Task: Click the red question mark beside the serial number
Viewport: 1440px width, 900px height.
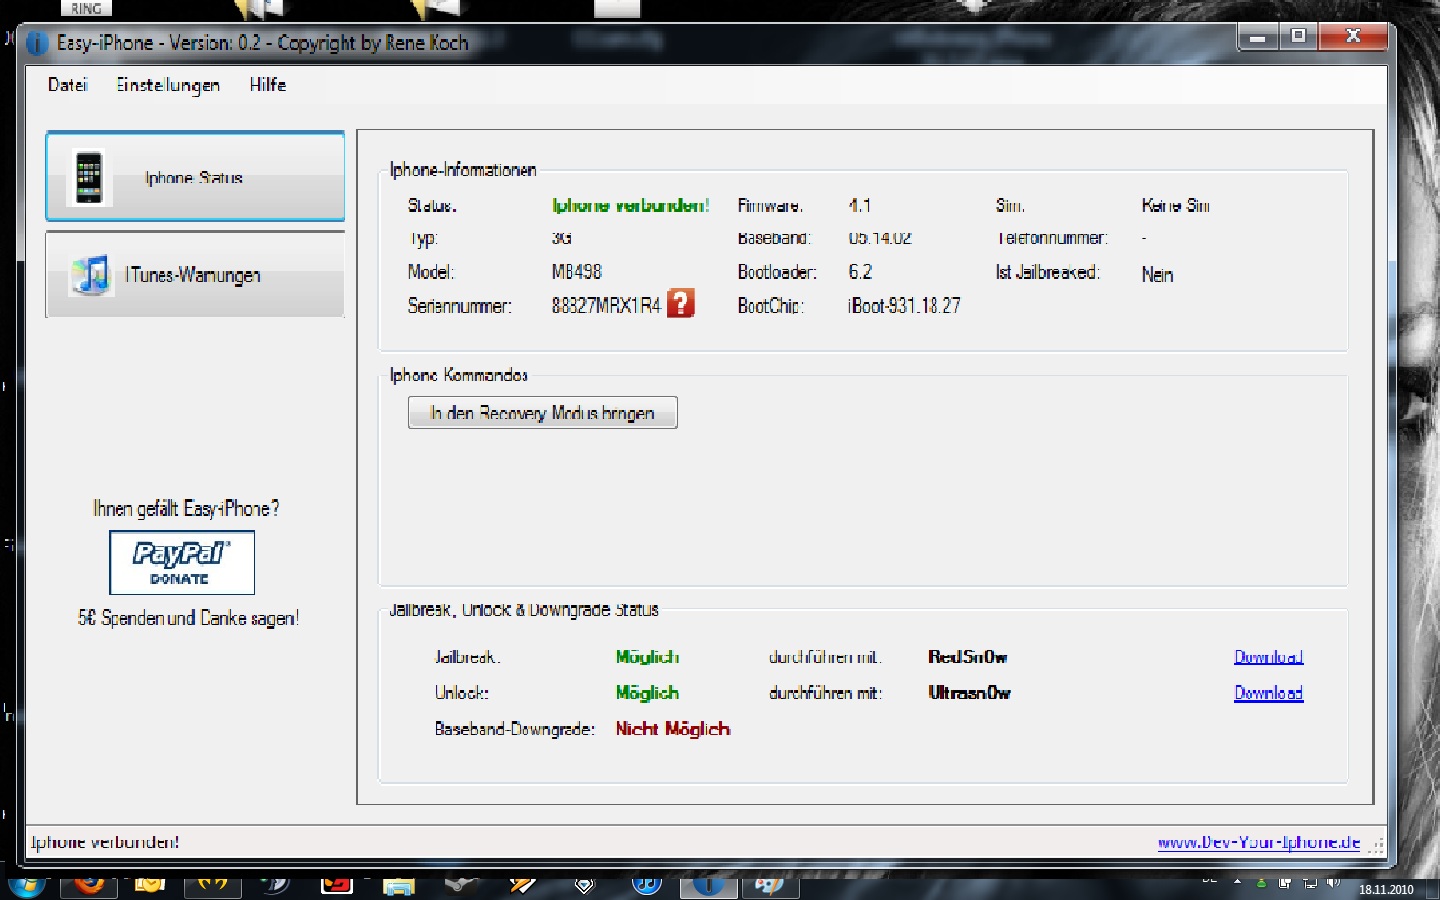Action: click(x=680, y=303)
